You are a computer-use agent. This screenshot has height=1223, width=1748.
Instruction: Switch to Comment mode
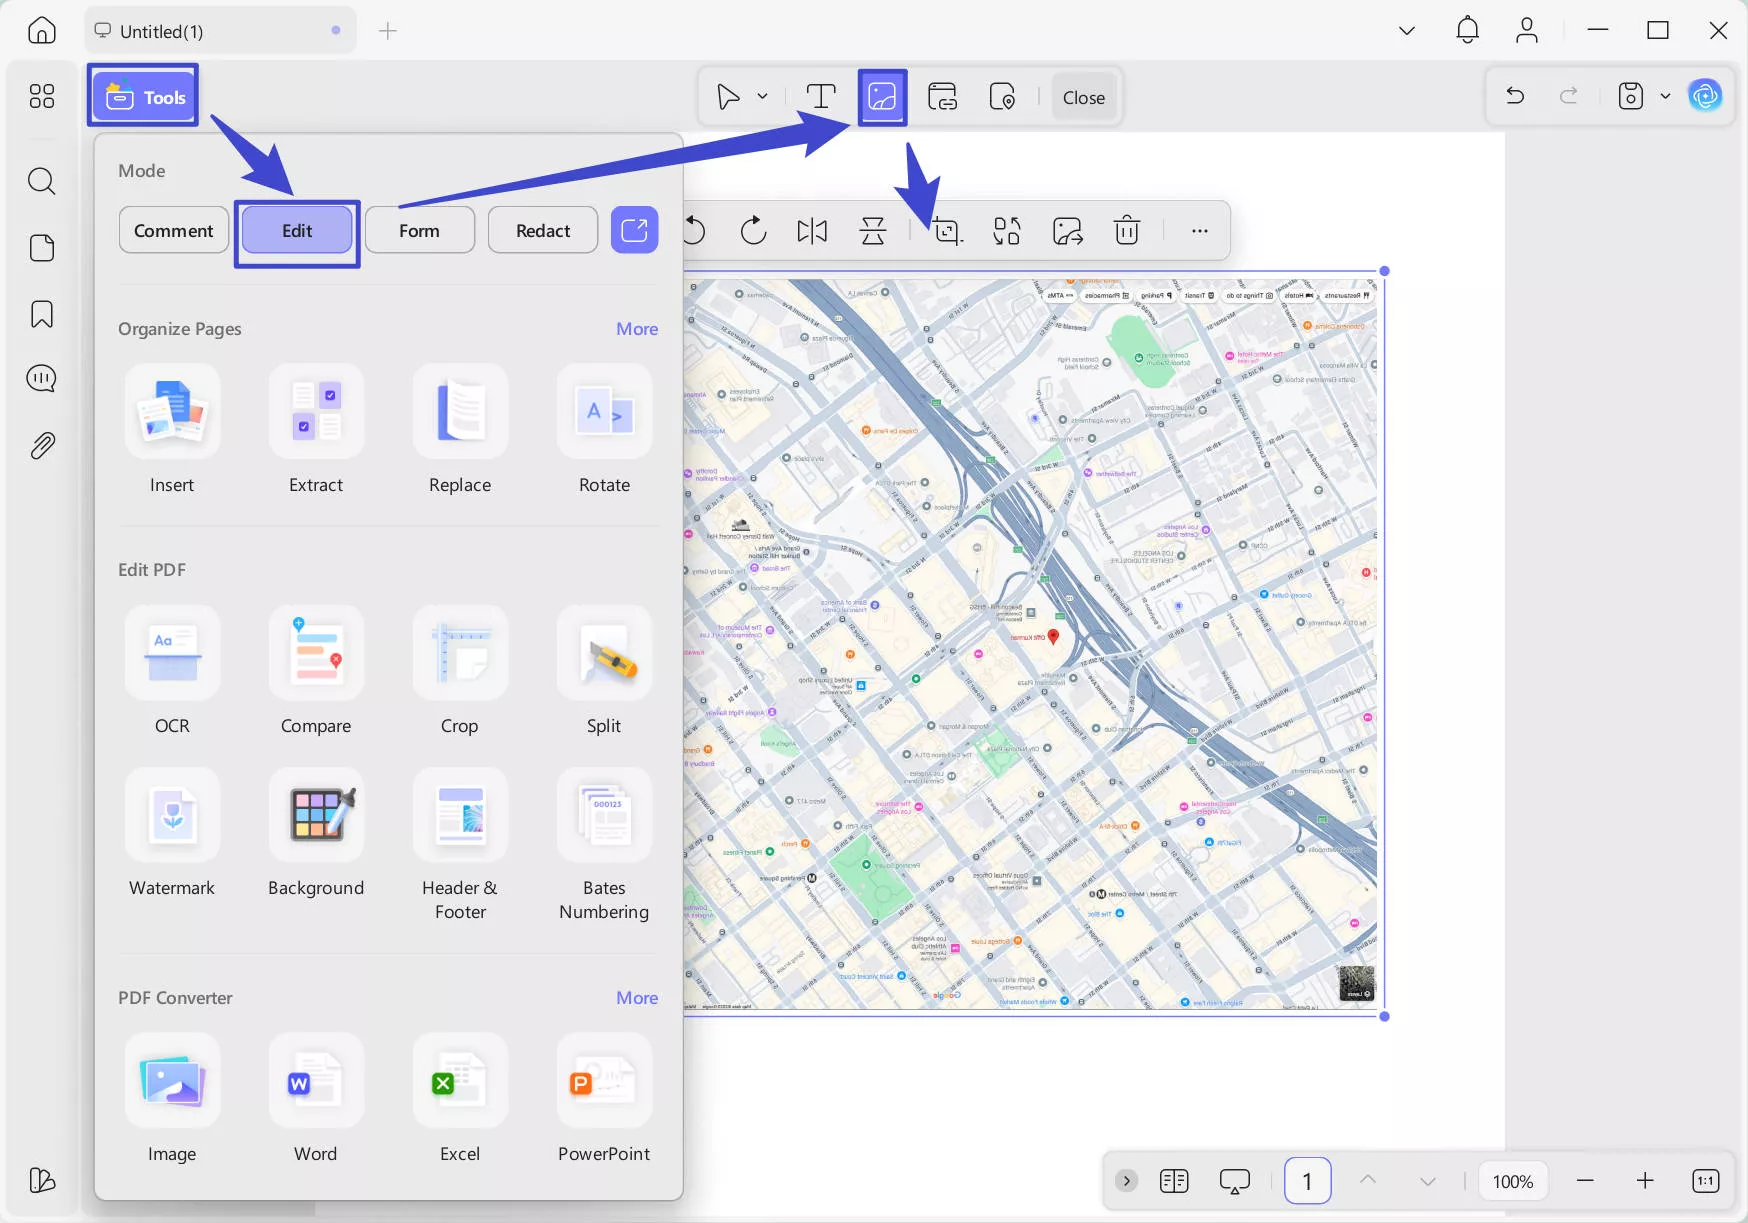pyautogui.click(x=173, y=230)
